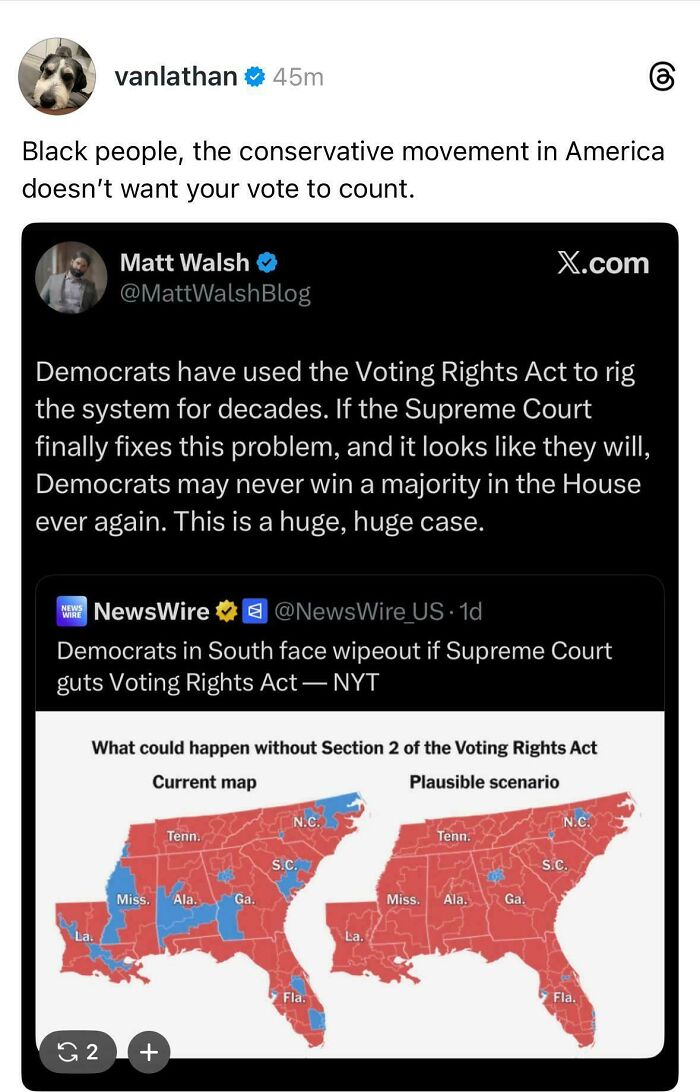Open the X.com source link

point(603,263)
